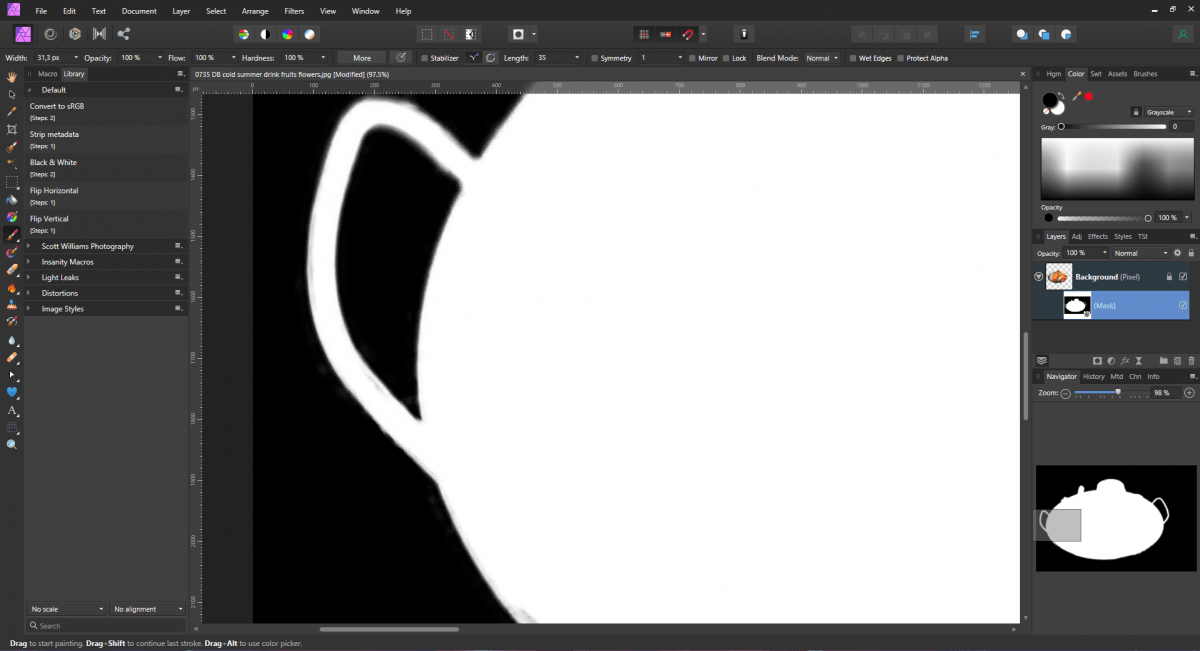Collapse the Background layer children
This screenshot has height=651, width=1200.
click(1039, 277)
